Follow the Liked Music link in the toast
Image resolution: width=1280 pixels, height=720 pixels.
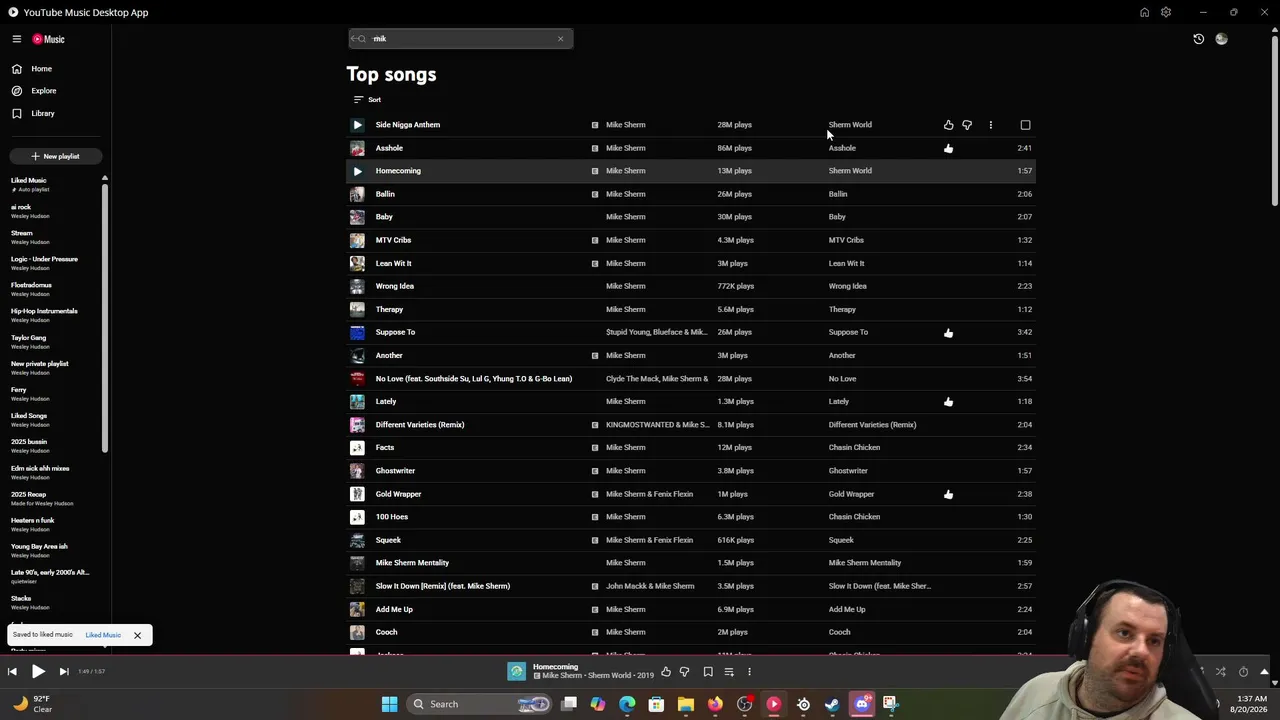pyautogui.click(x=103, y=635)
